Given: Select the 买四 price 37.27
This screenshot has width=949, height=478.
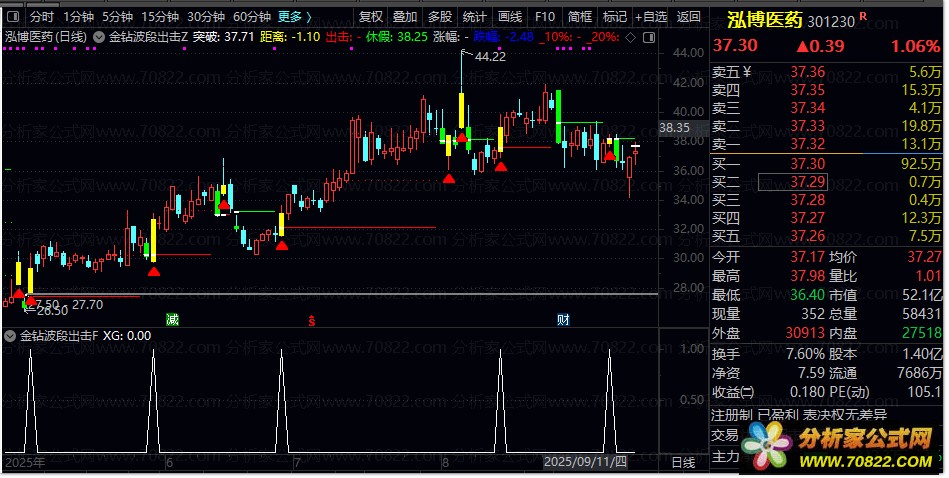Looking at the screenshot, I should click(x=807, y=218).
